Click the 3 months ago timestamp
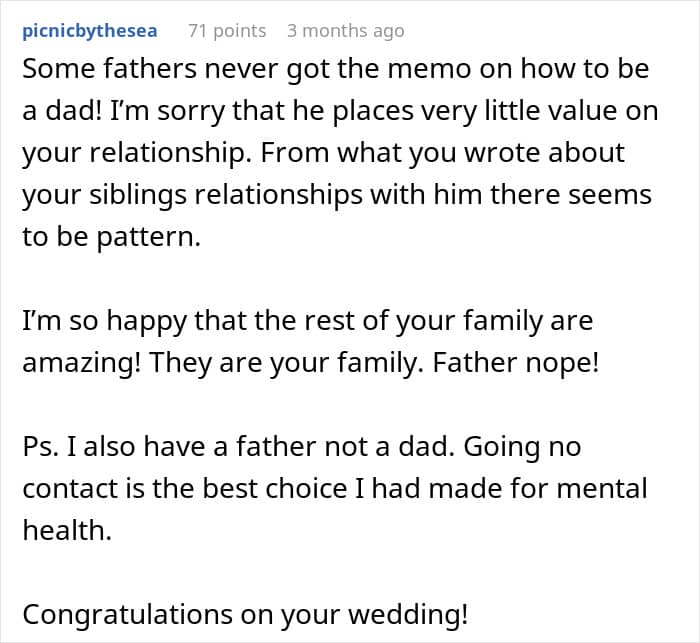The width and height of the screenshot is (700, 643). pos(345,30)
